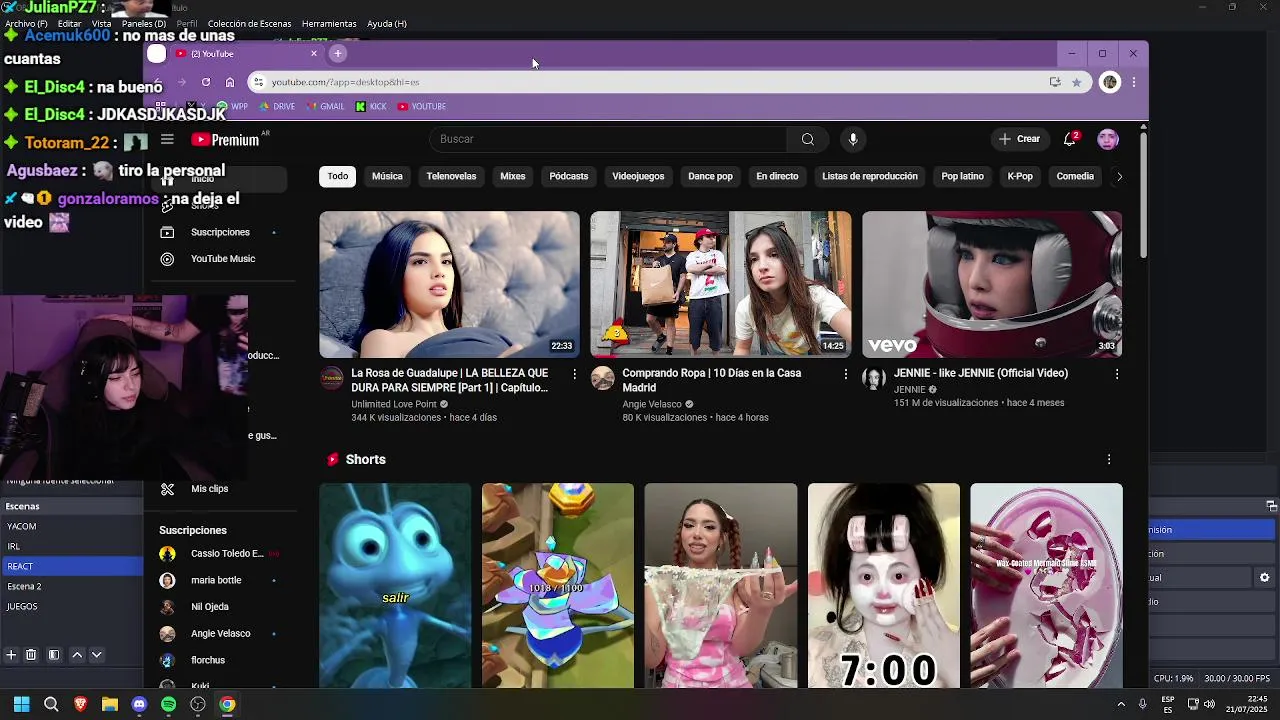Screen dimensions: 1280x720
Task: Open the DRIVE bookmark
Action: tap(277, 106)
